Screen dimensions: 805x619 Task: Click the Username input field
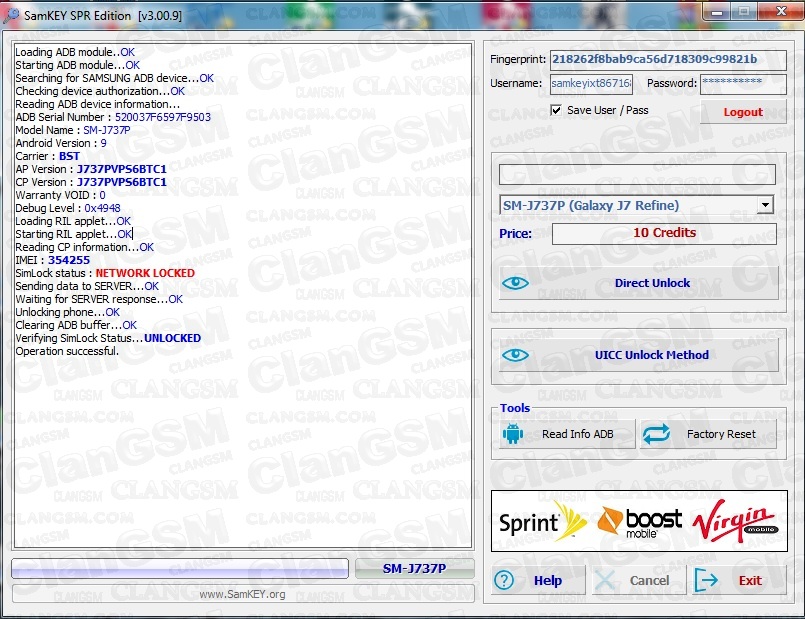tap(591, 84)
